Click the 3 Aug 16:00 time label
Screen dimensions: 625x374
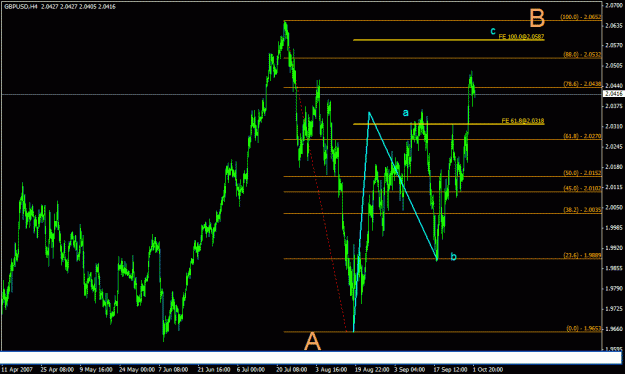331,370
